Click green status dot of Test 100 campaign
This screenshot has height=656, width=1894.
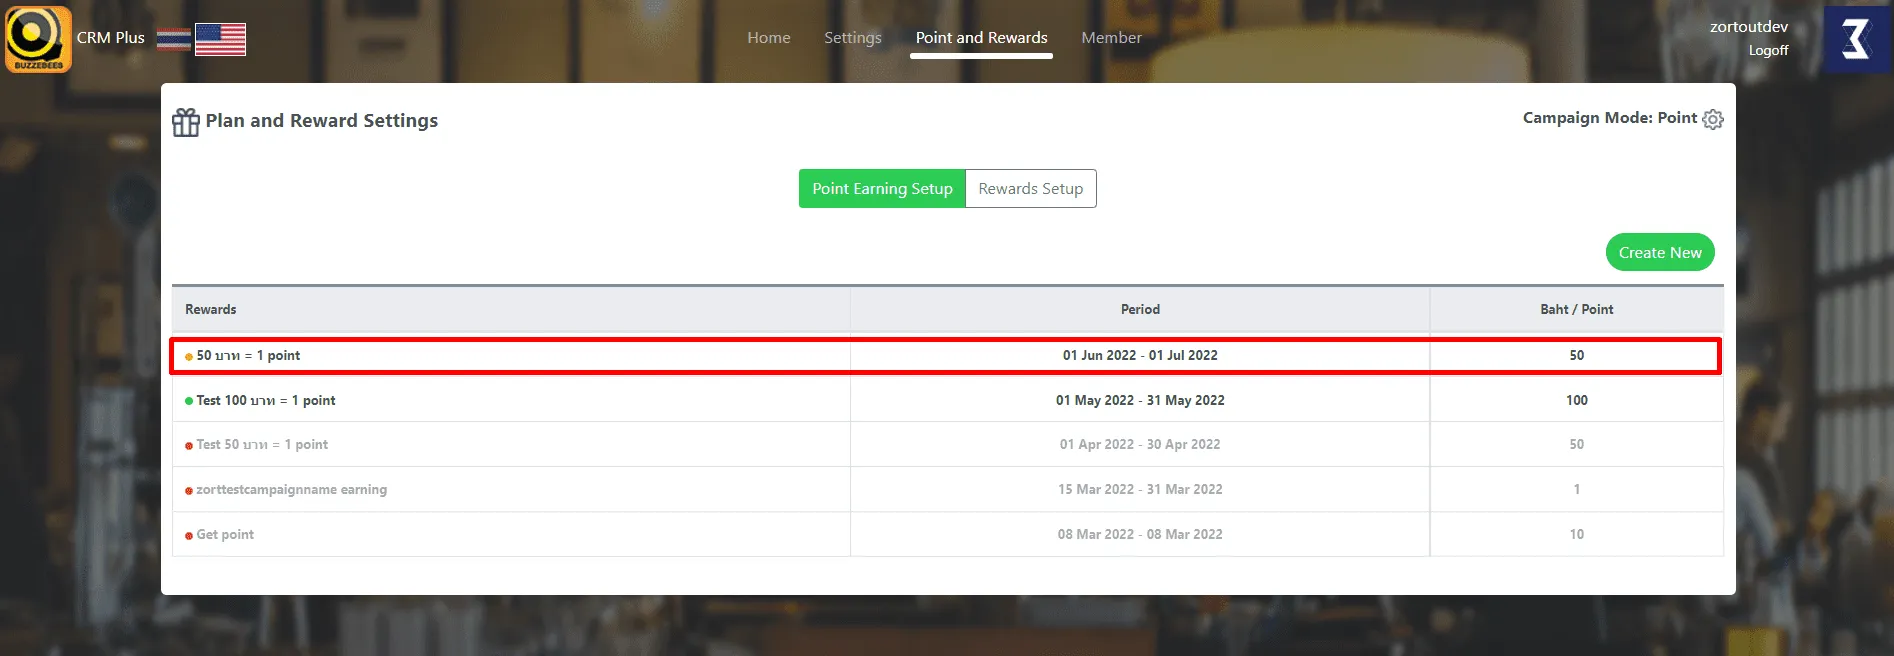click(x=189, y=401)
